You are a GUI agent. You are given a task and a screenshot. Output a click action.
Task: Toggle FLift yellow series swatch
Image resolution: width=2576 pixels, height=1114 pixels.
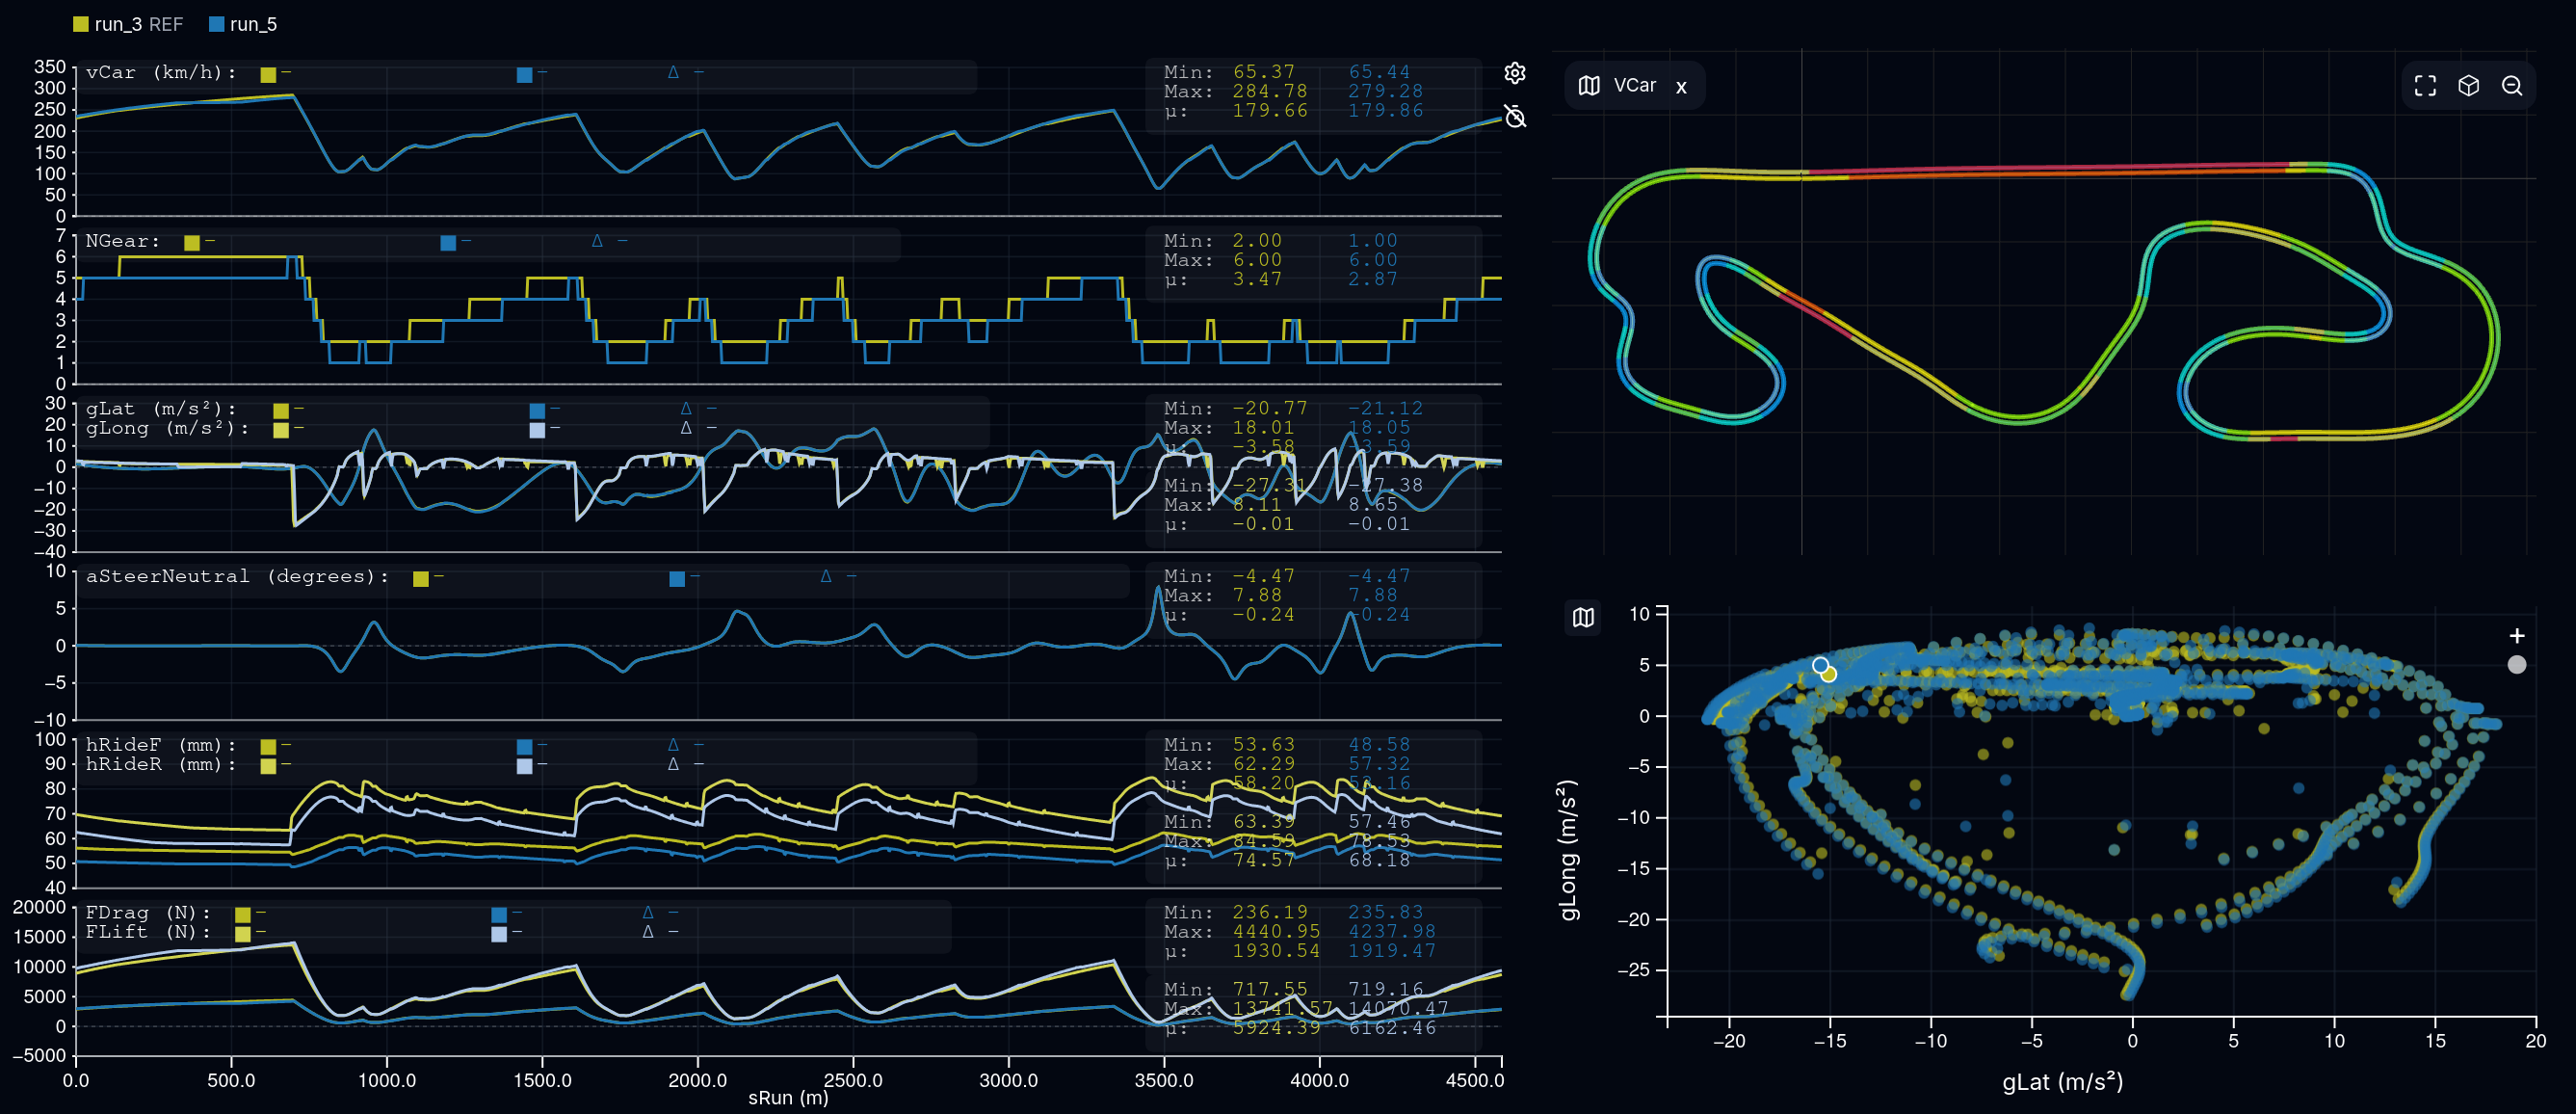pyautogui.click(x=243, y=934)
